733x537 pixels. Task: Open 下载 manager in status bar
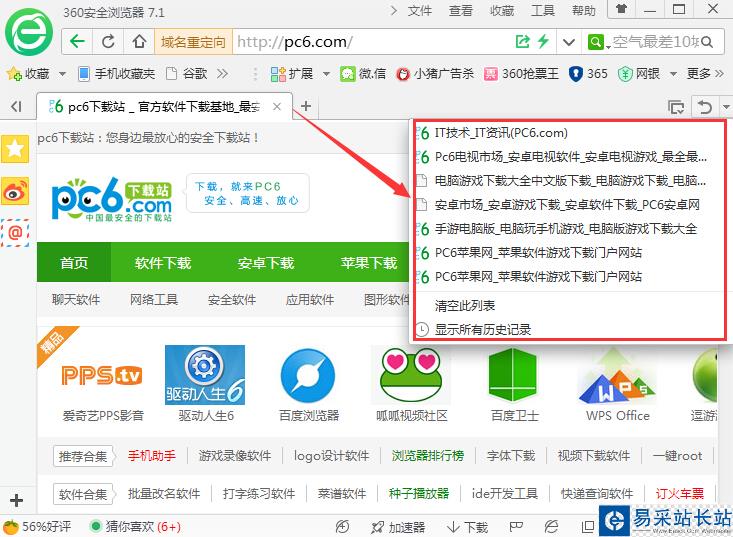(x=468, y=528)
